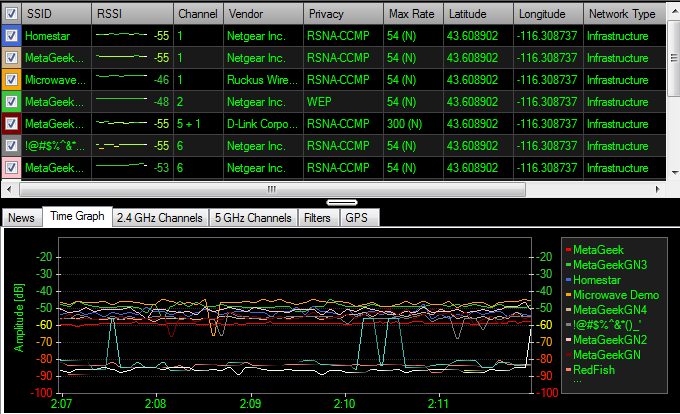This screenshot has width=680, height=414.
Task: Click the D-Link Corpo... vendor cell
Action: coord(263,124)
